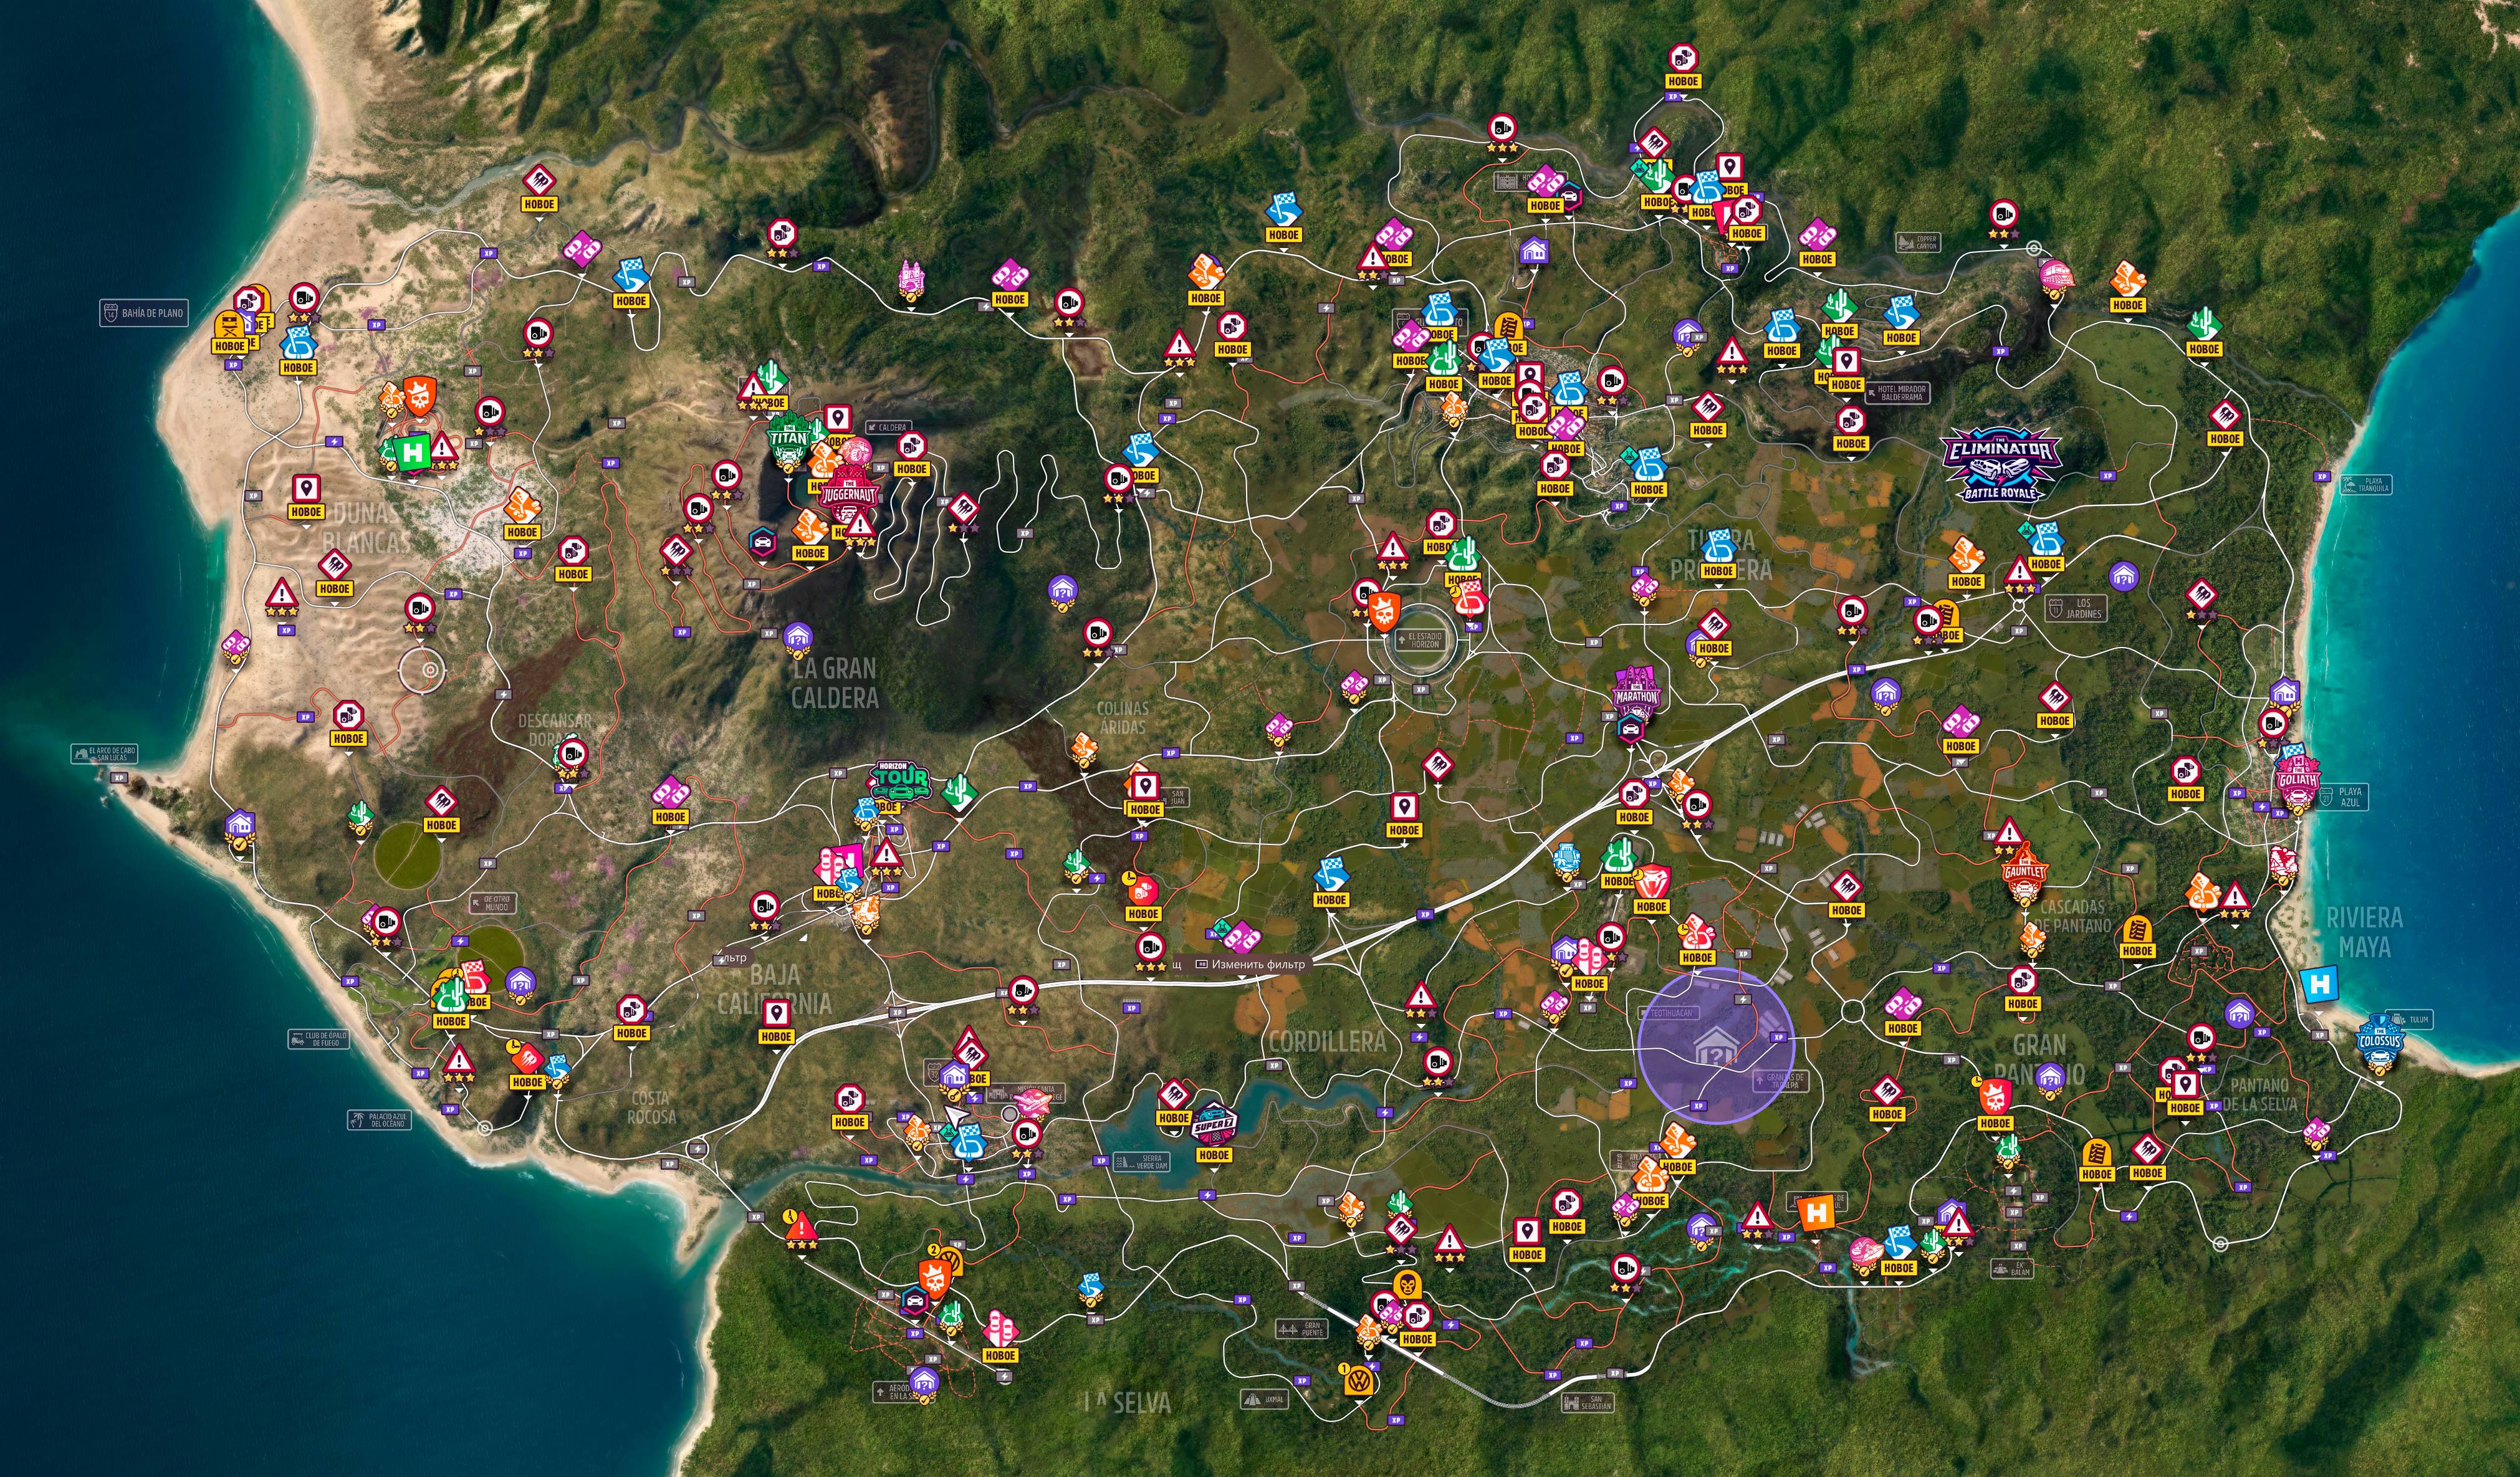Click the El Arco de Cabo San Lucas label
This screenshot has height=1477, width=2520.
pyautogui.click(x=105, y=754)
